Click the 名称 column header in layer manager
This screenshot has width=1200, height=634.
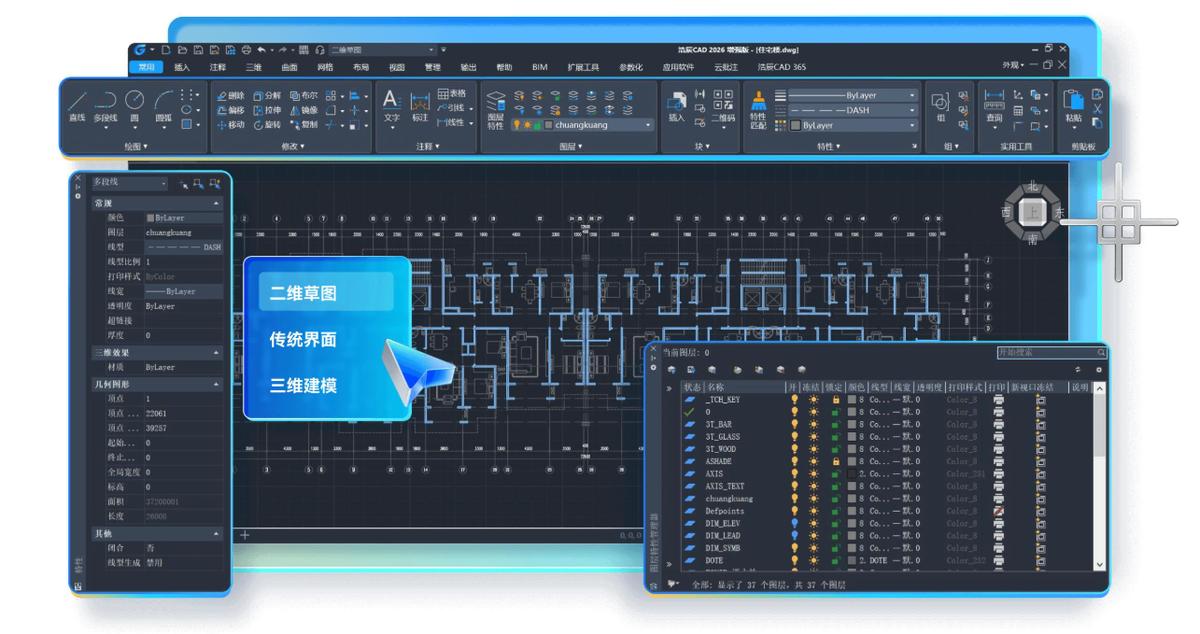(x=744, y=386)
